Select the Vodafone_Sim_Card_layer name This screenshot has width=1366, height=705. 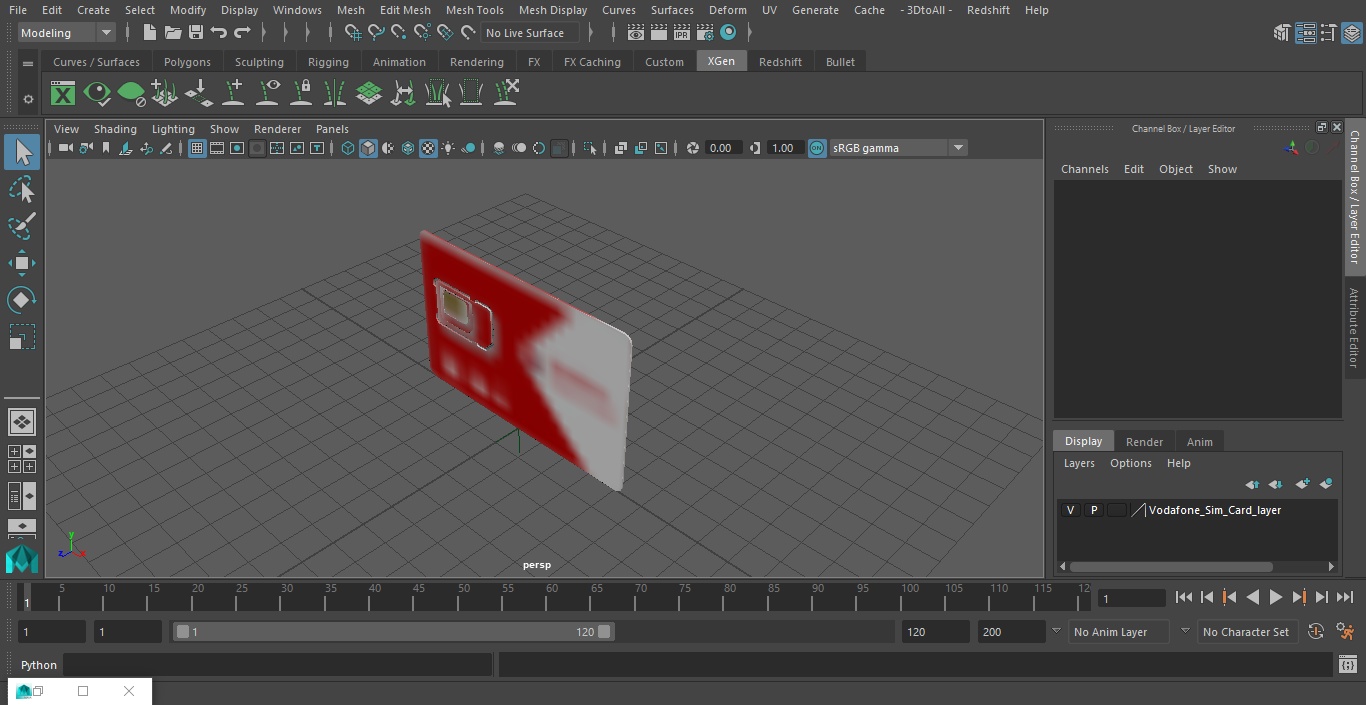1214,510
